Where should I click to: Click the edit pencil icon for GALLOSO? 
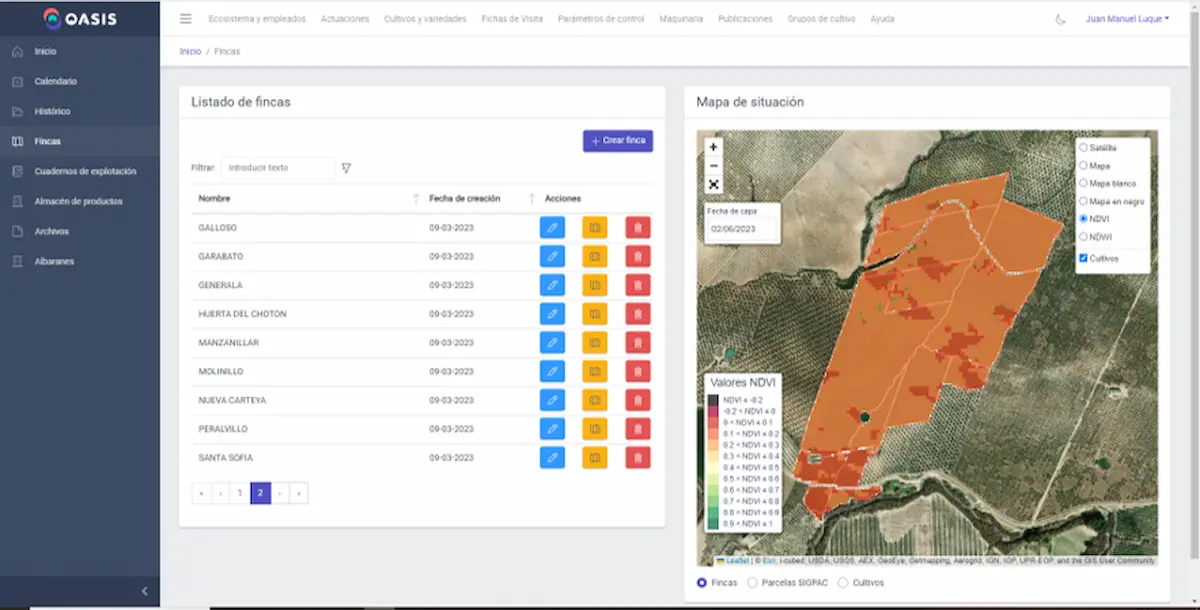click(552, 228)
